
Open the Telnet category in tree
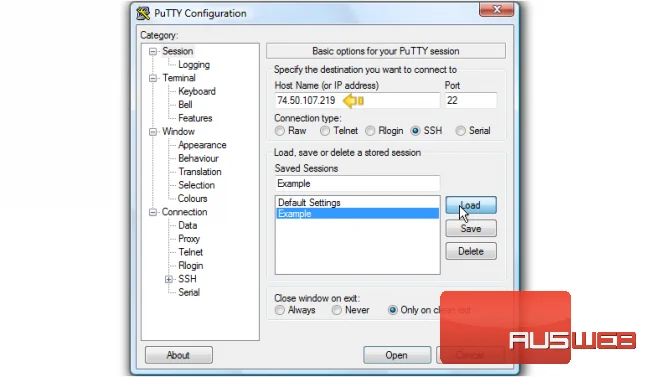tap(191, 252)
